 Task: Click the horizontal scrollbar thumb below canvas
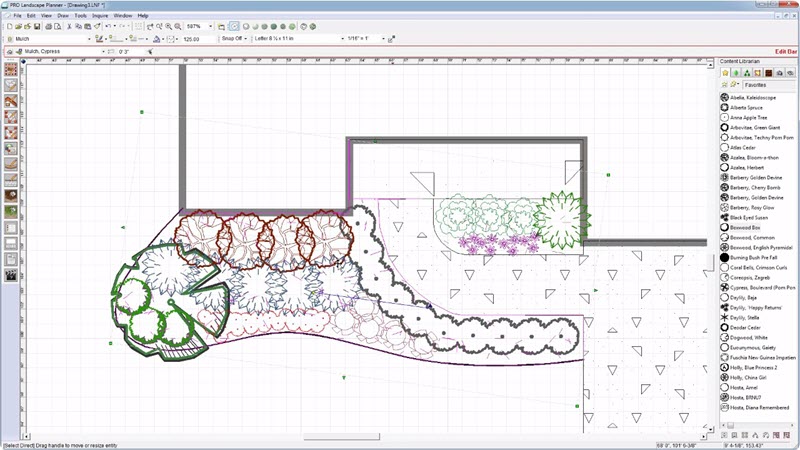click(342, 437)
